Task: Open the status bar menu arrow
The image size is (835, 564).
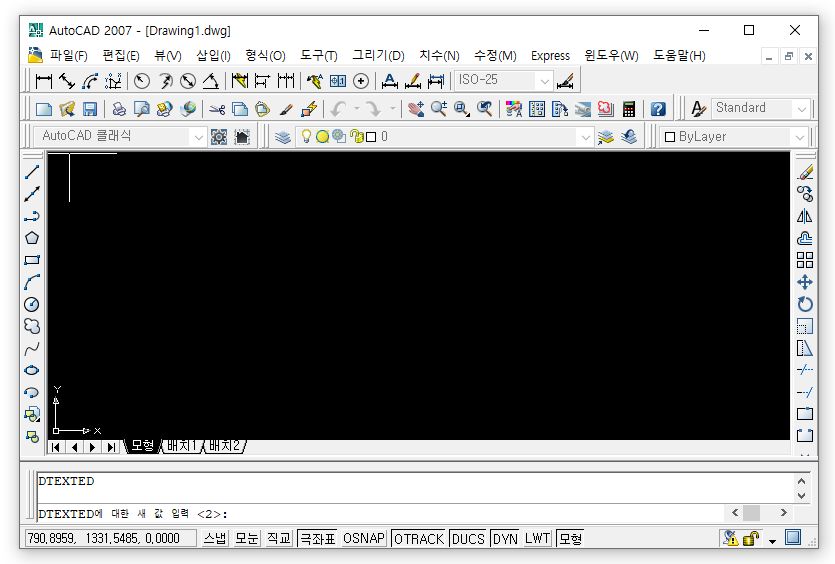Action: (772, 541)
